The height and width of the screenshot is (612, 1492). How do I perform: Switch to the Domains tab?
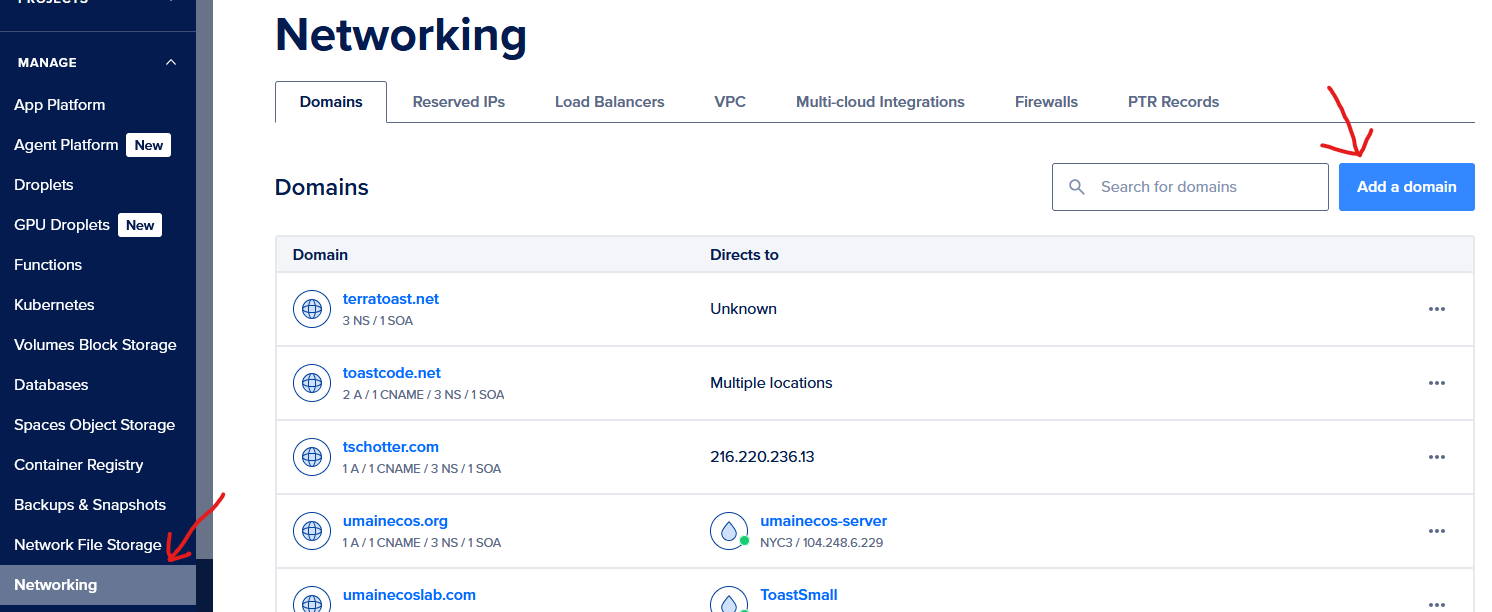331,102
